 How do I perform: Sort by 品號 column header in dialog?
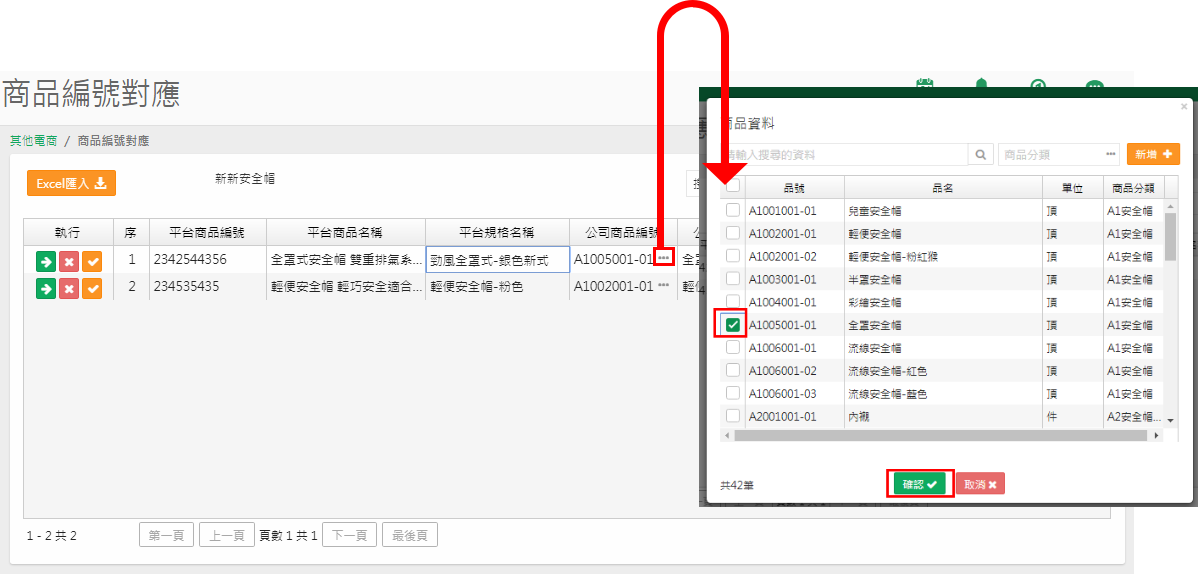795,187
